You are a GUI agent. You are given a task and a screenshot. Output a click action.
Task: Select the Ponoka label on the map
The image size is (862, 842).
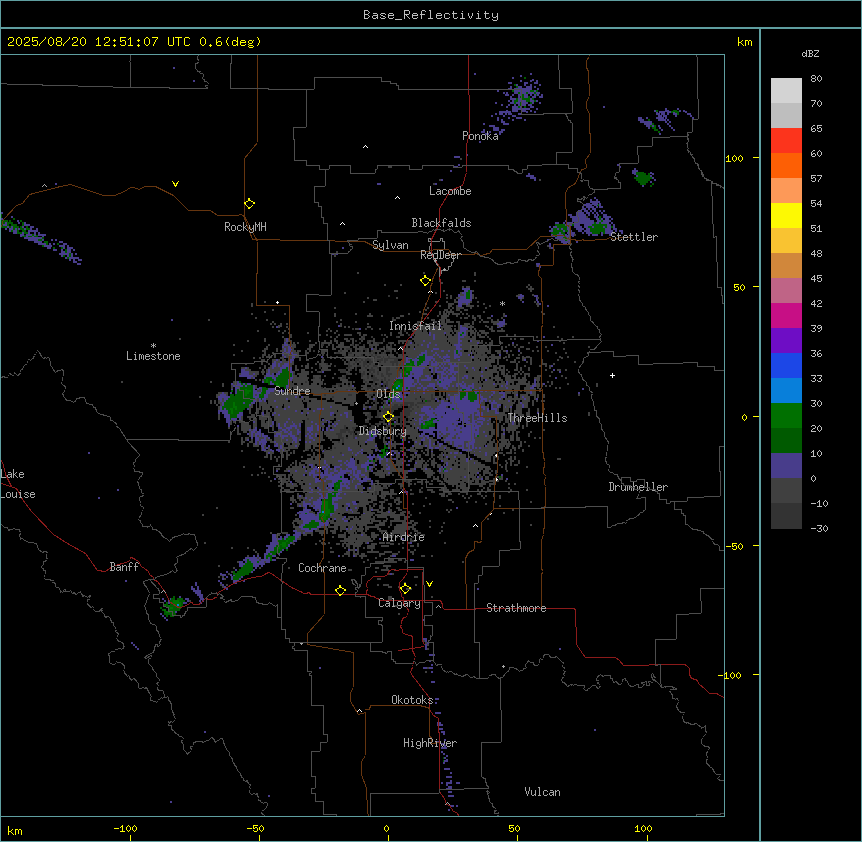[x=480, y=136]
